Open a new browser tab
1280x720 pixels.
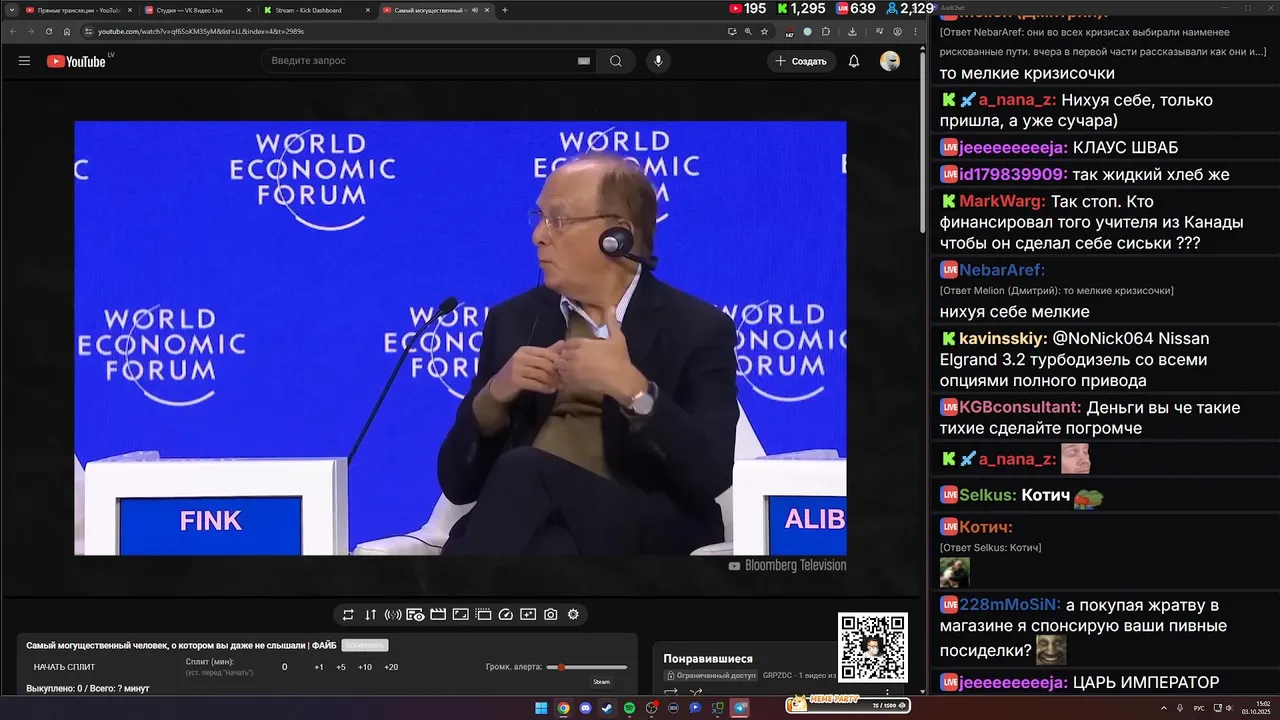point(505,10)
